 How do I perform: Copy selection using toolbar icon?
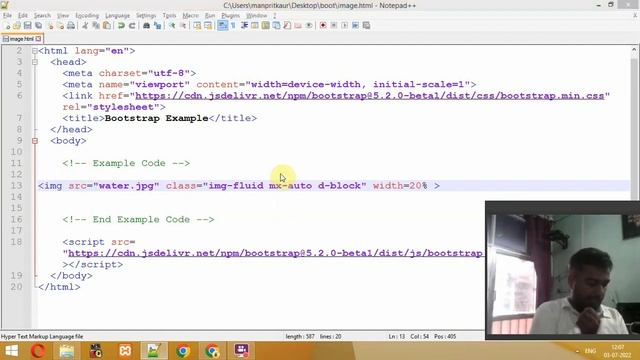tap(96, 26)
